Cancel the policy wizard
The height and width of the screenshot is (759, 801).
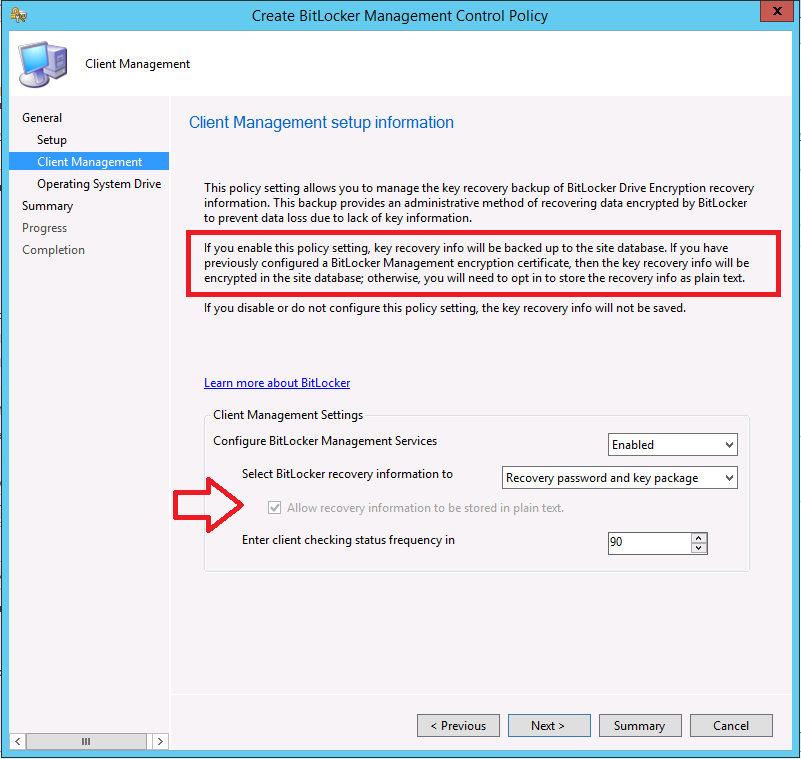(x=731, y=726)
